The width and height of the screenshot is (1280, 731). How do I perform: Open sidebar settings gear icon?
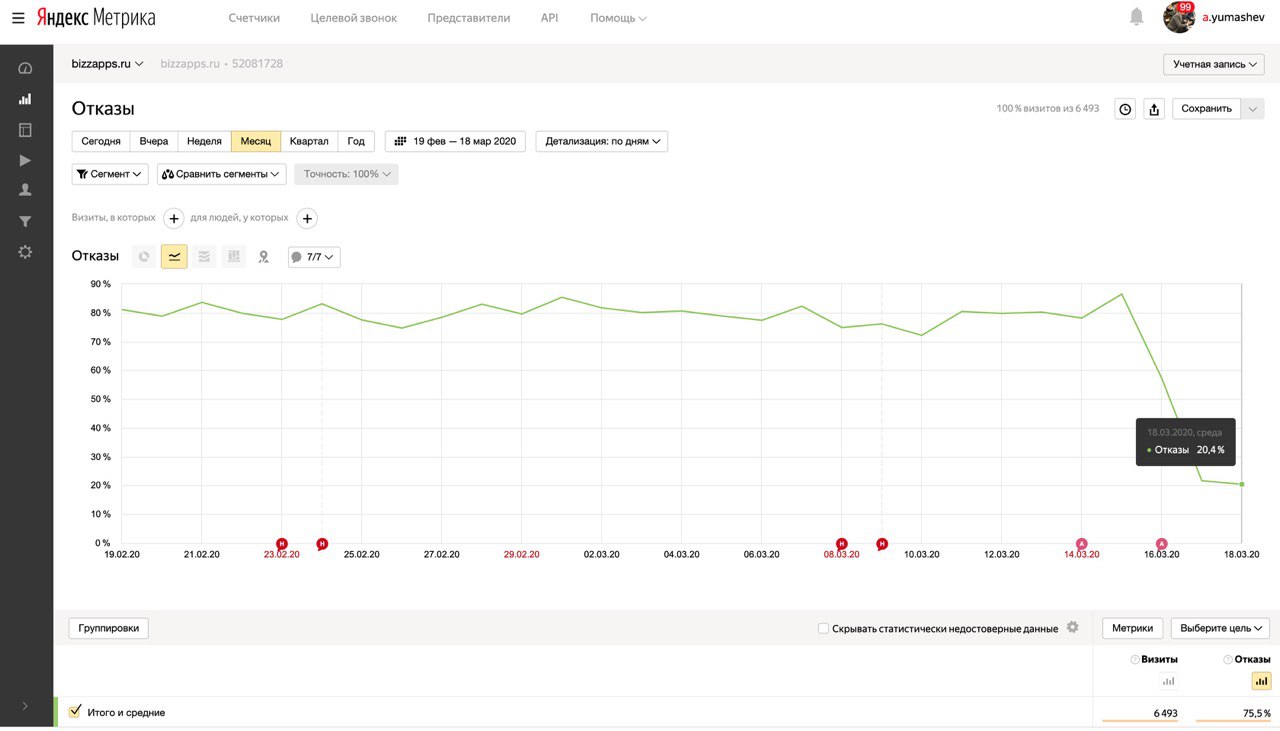pos(25,252)
